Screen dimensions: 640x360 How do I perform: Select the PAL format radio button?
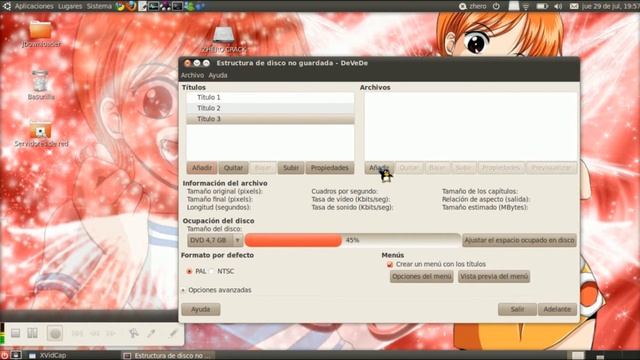pos(189,271)
